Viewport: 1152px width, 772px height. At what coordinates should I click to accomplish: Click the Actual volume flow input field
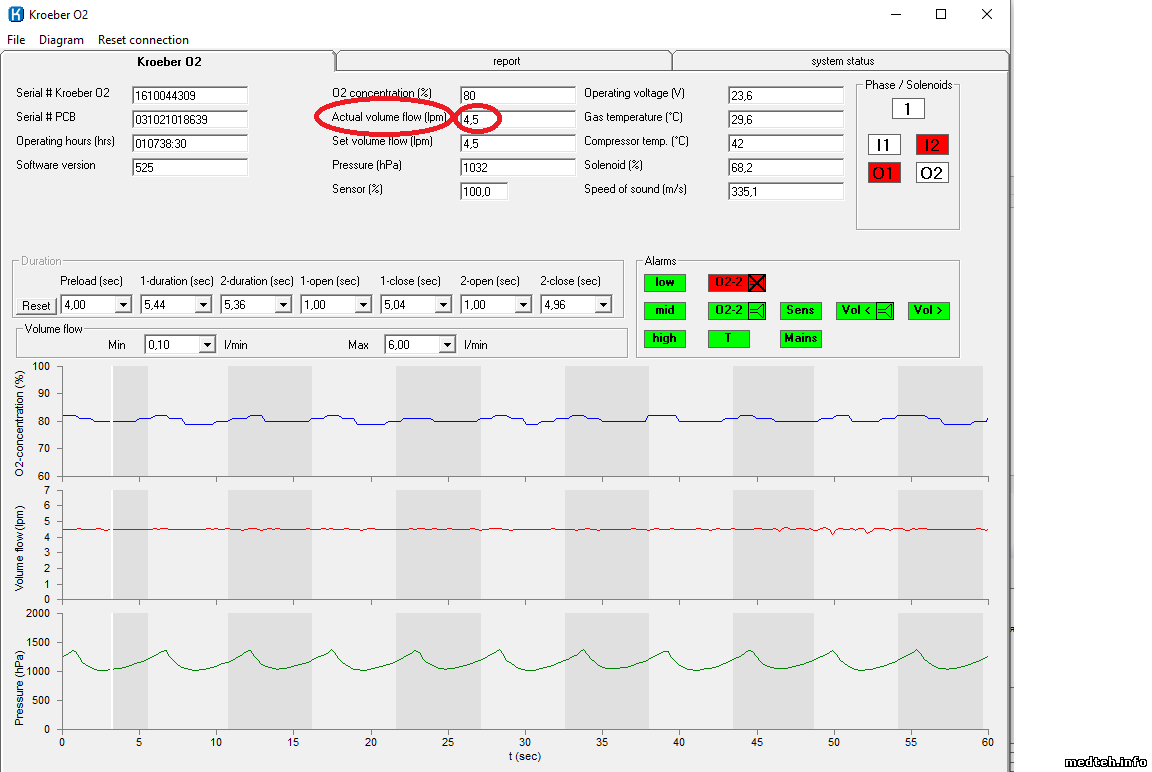[516, 119]
